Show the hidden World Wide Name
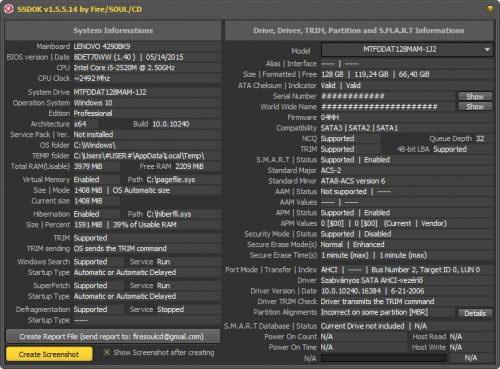 (x=475, y=107)
